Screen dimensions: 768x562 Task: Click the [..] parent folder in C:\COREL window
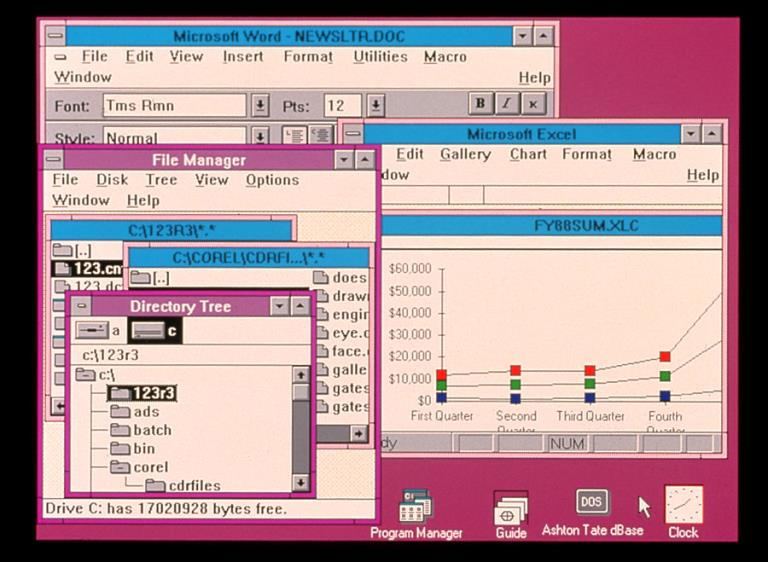[150, 278]
